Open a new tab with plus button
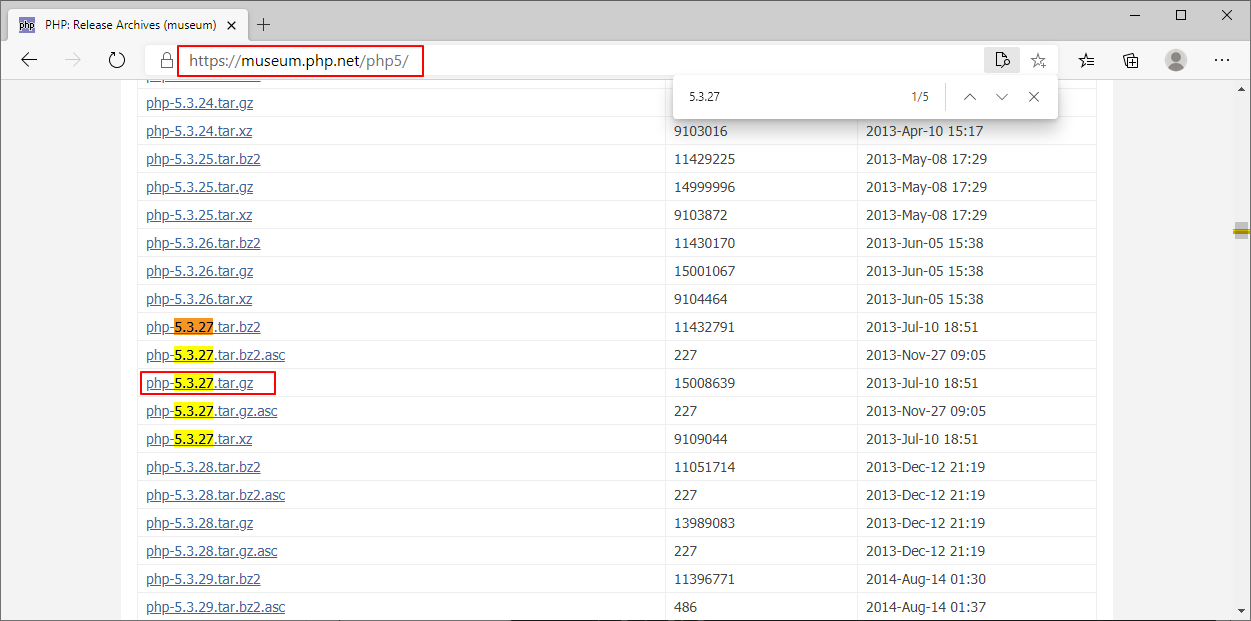1251x621 pixels. pos(264,24)
